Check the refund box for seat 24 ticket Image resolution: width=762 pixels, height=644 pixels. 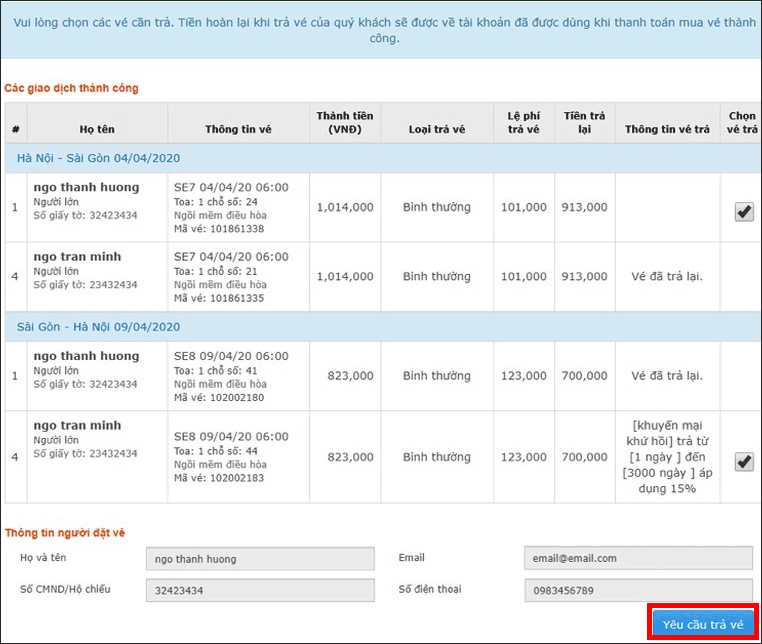pyautogui.click(x=743, y=211)
